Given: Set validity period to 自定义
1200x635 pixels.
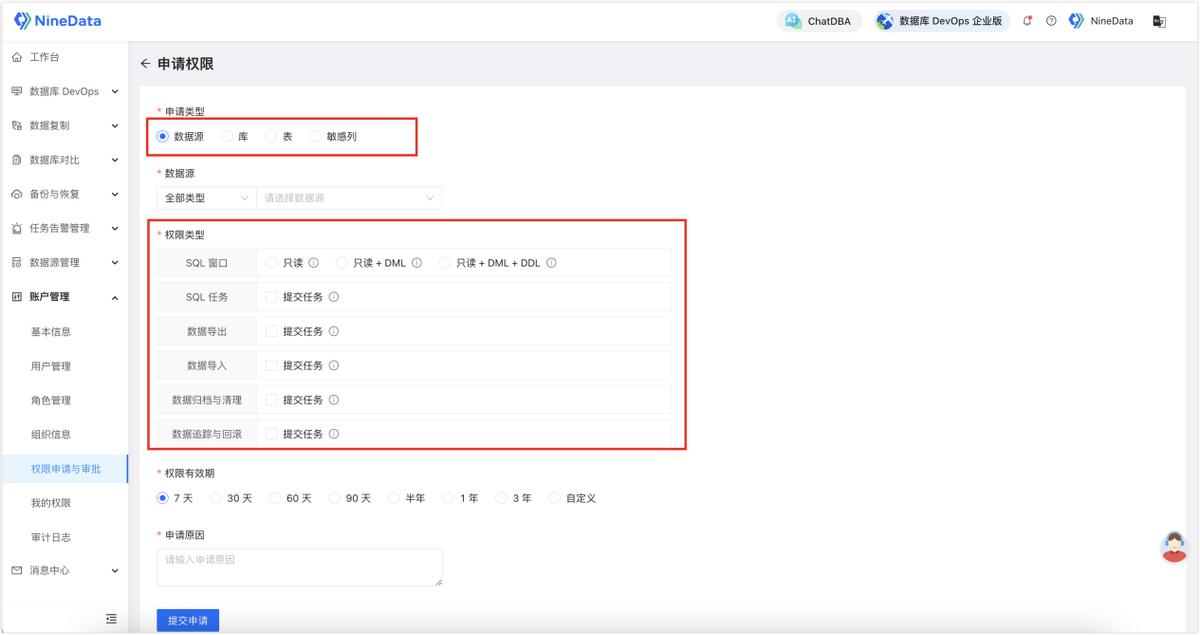Looking at the screenshot, I should pyautogui.click(x=555, y=498).
